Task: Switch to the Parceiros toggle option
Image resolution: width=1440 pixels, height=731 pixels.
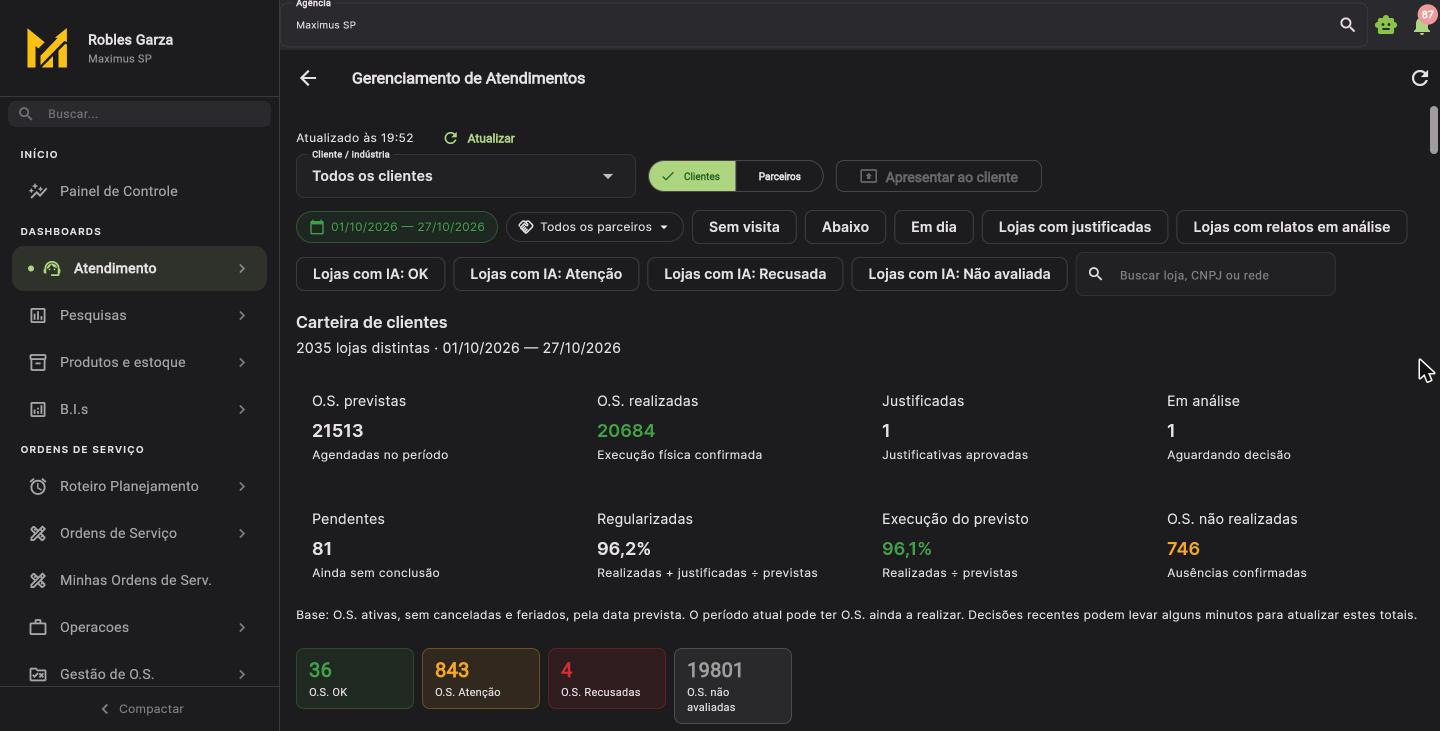Action: (779, 176)
